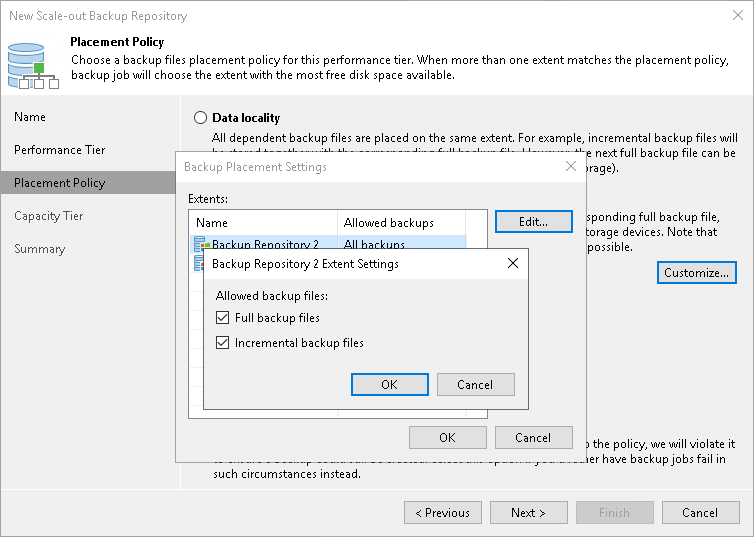Click the Edit... button for extents
Viewport: 754px width, 537px height.
(534, 221)
